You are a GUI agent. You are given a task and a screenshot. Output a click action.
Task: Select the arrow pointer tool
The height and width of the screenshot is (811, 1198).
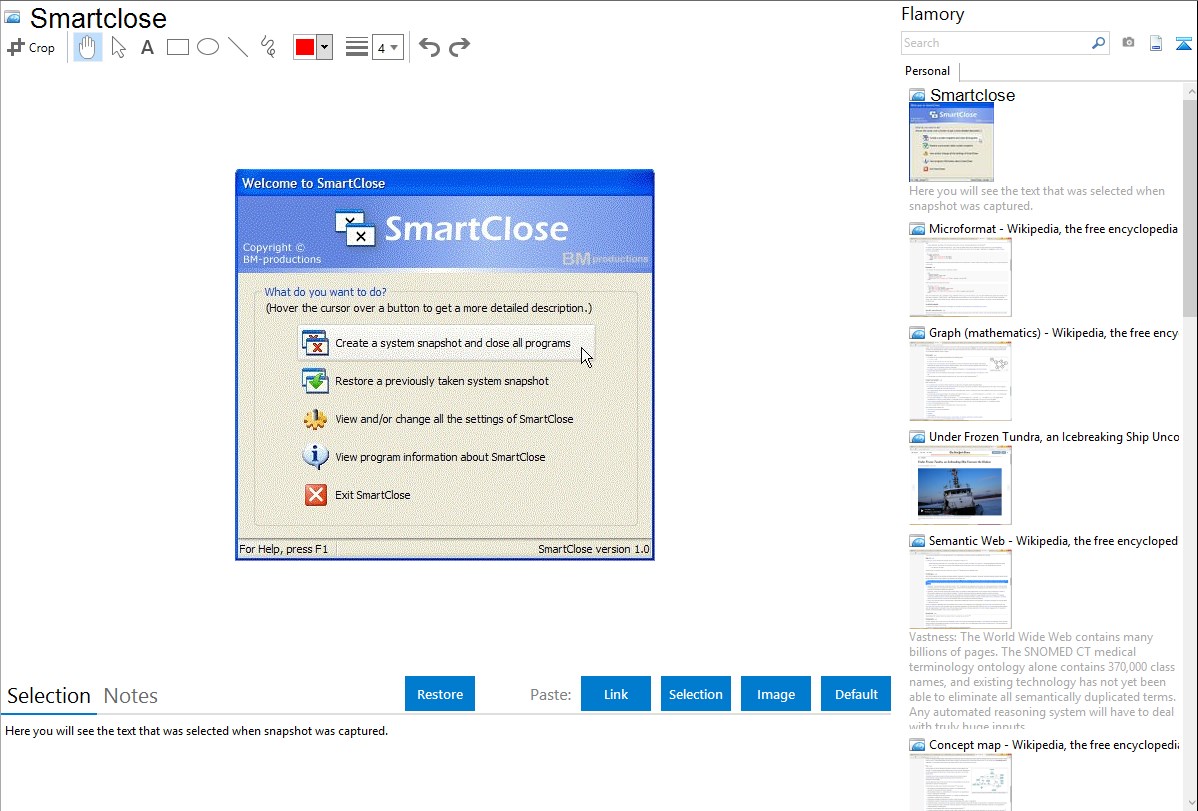tap(118, 47)
